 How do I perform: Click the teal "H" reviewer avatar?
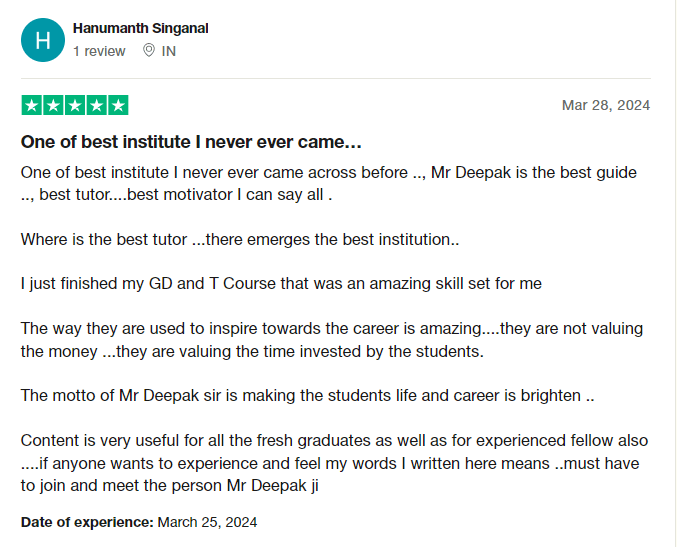click(x=42, y=40)
